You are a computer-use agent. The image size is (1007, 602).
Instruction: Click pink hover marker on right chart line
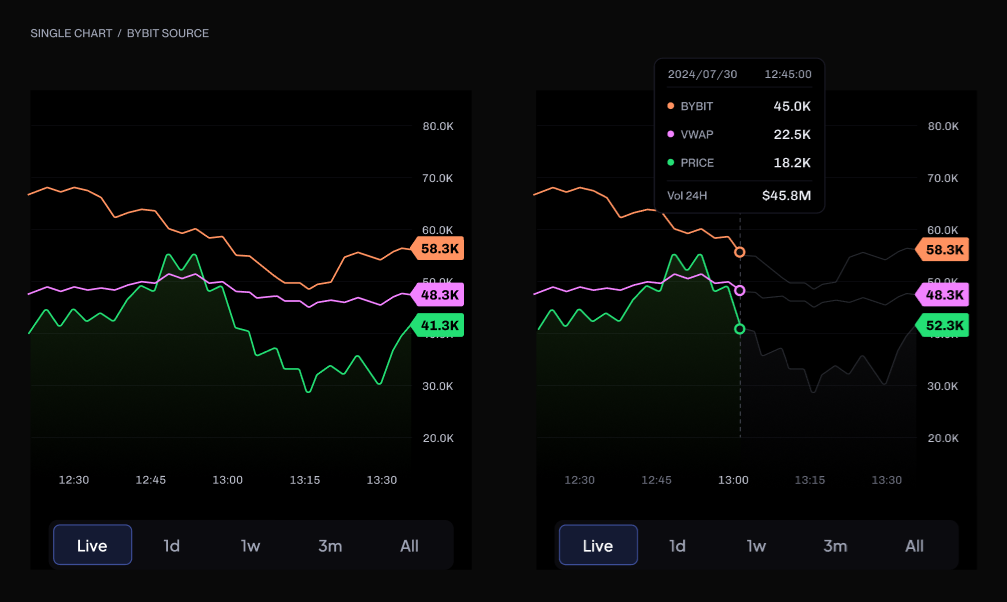tap(740, 291)
